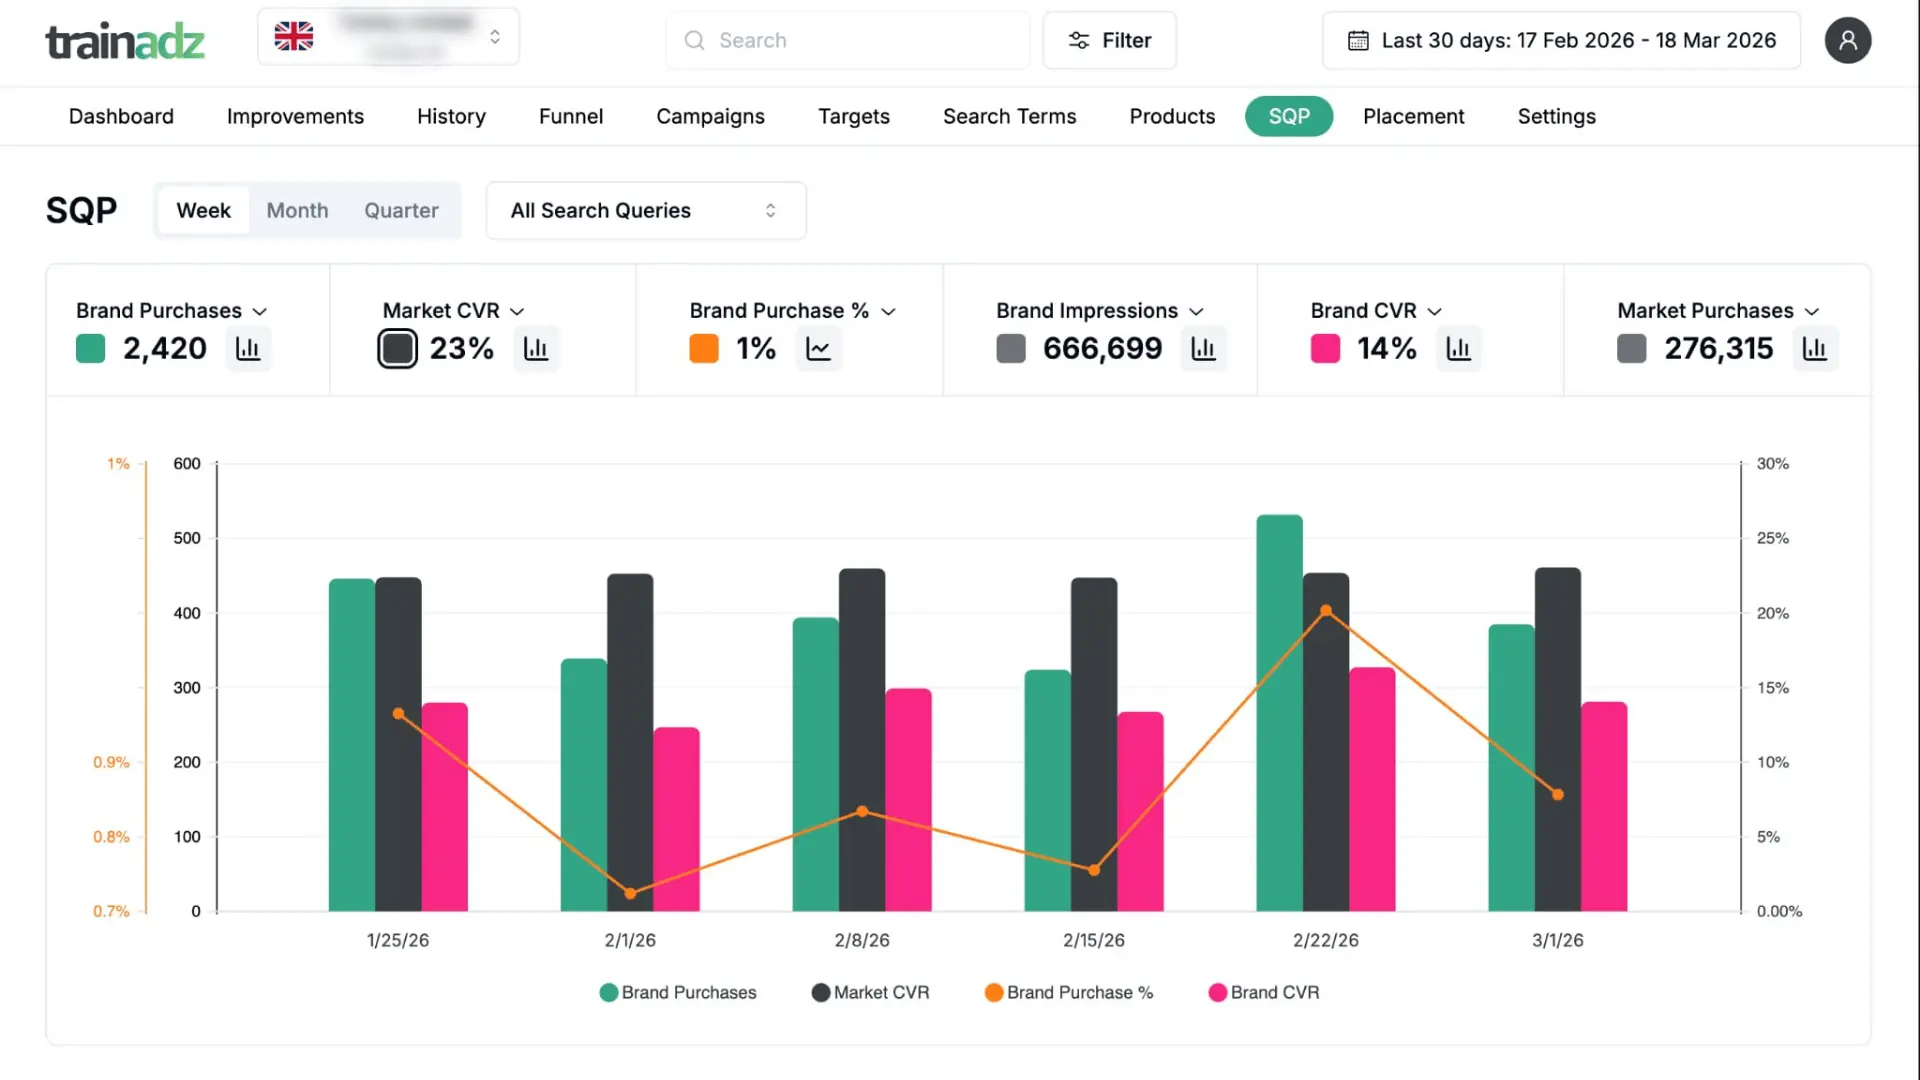
Task: Switch the time granularity to Month
Action: 297,210
